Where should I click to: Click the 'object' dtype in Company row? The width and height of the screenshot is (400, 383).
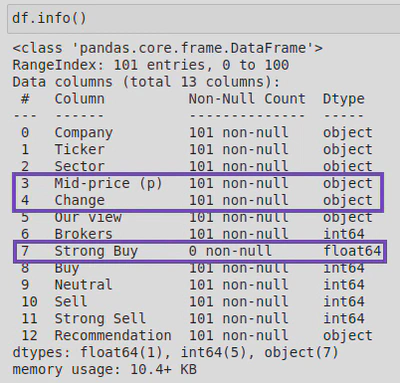(348, 133)
